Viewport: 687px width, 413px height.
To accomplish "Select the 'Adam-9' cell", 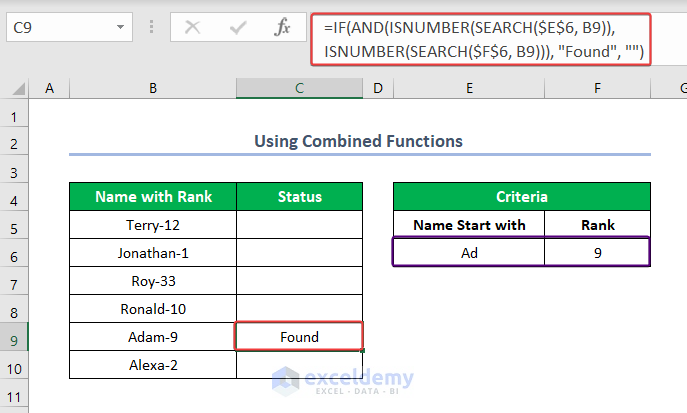I will [x=153, y=337].
